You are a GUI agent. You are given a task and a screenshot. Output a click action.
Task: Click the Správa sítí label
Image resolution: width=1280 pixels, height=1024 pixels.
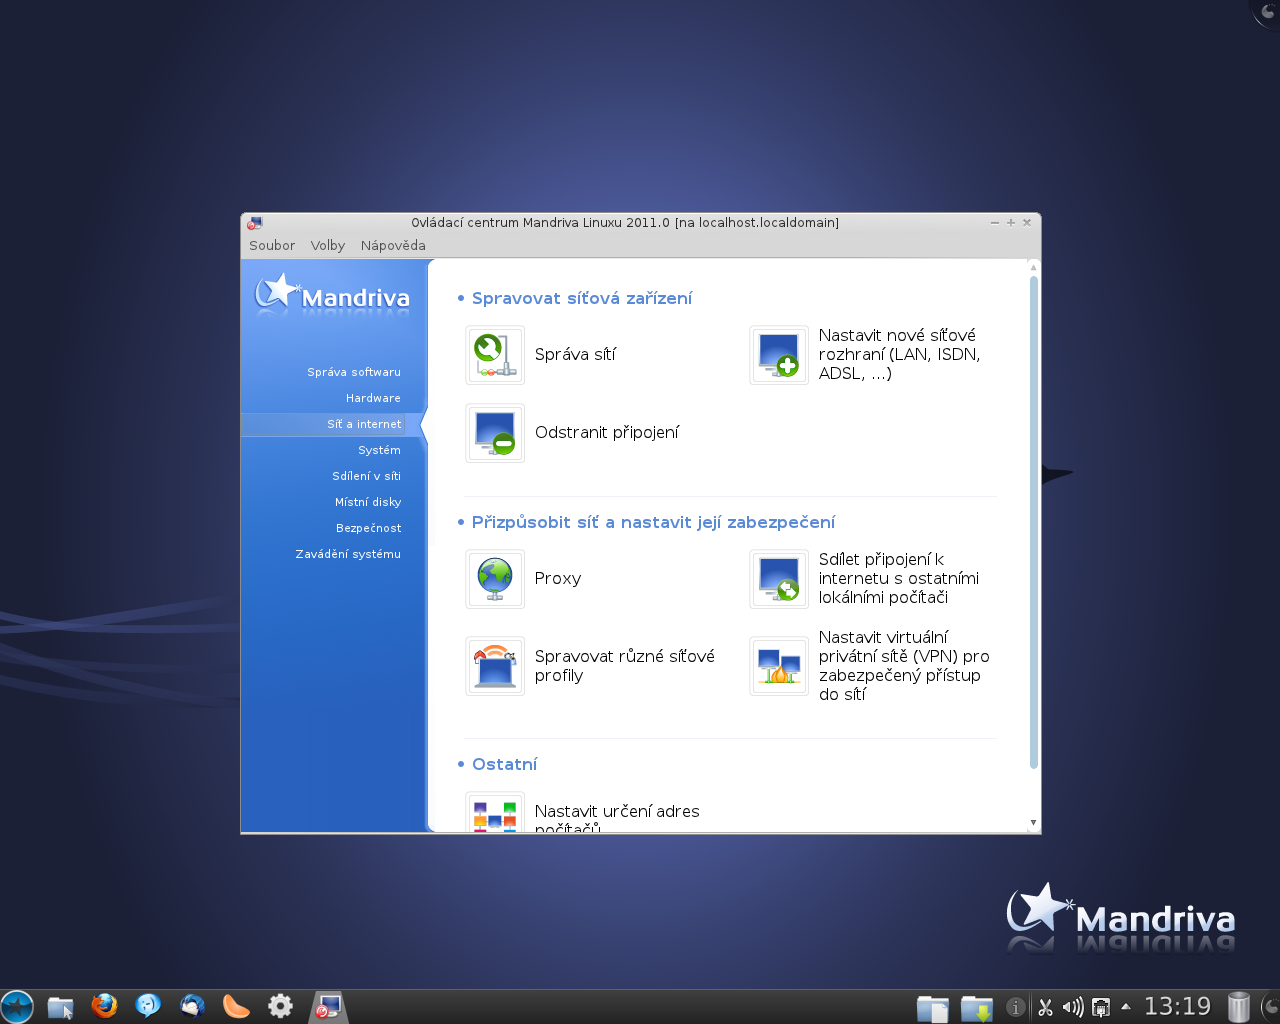575,355
